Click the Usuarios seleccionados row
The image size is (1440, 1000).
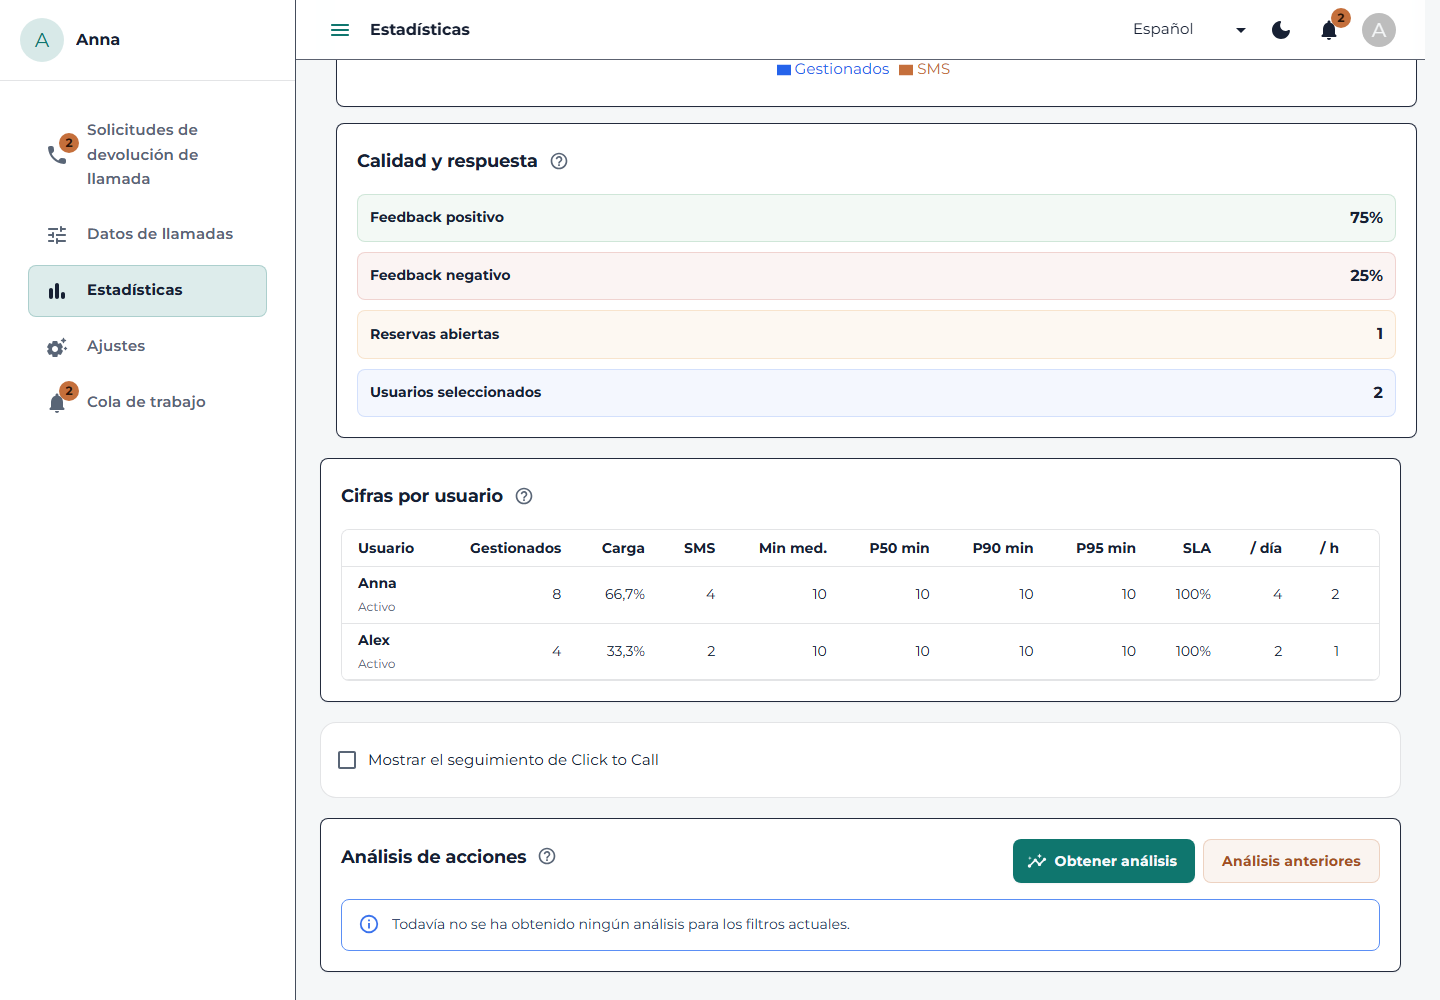pyautogui.click(x=876, y=393)
